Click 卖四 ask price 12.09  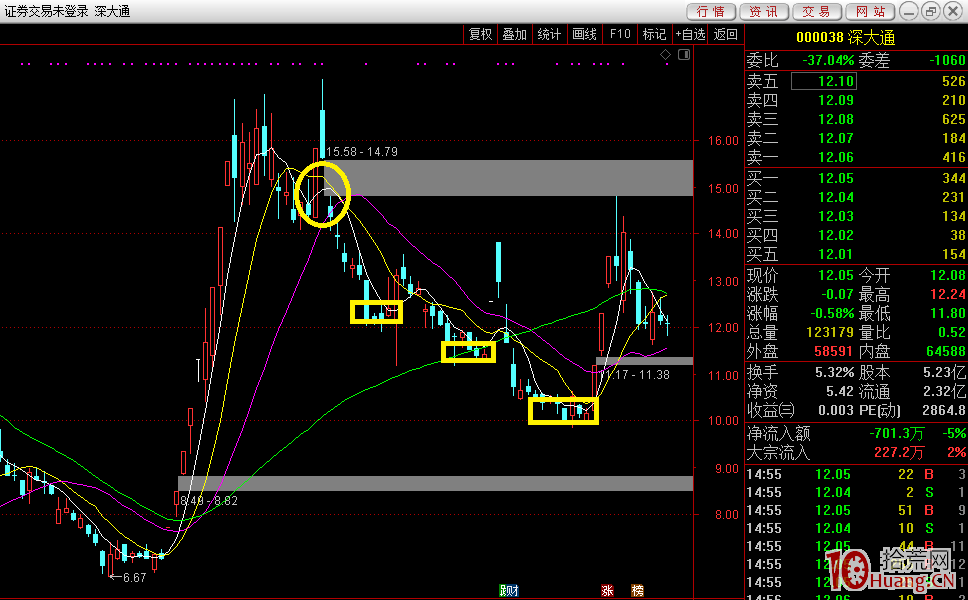[836, 100]
